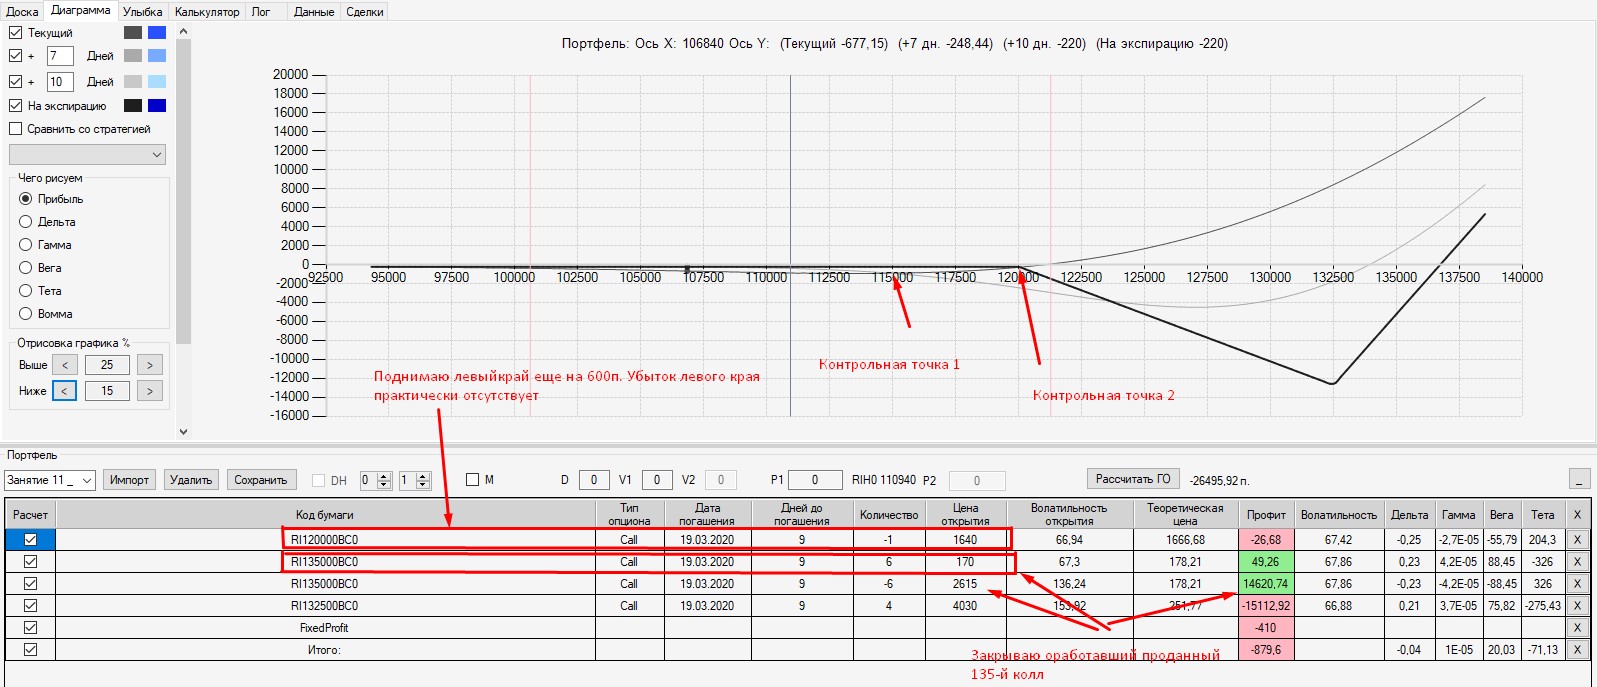Click the left panel scrollbar up arrow
The height and width of the screenshot is (687, 1597).
183,32
